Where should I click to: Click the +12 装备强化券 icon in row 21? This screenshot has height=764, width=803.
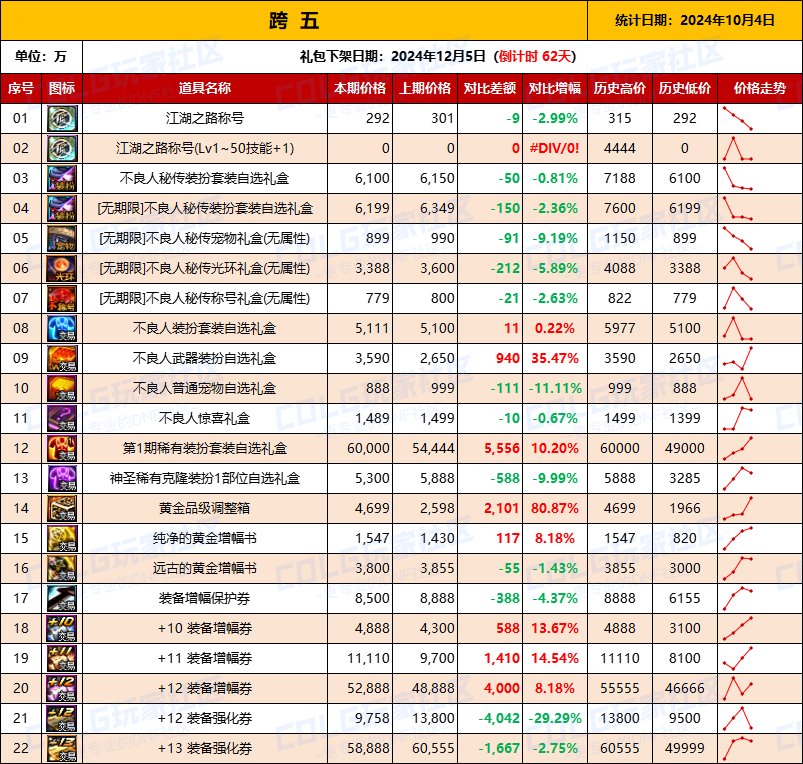coord(62,718)
